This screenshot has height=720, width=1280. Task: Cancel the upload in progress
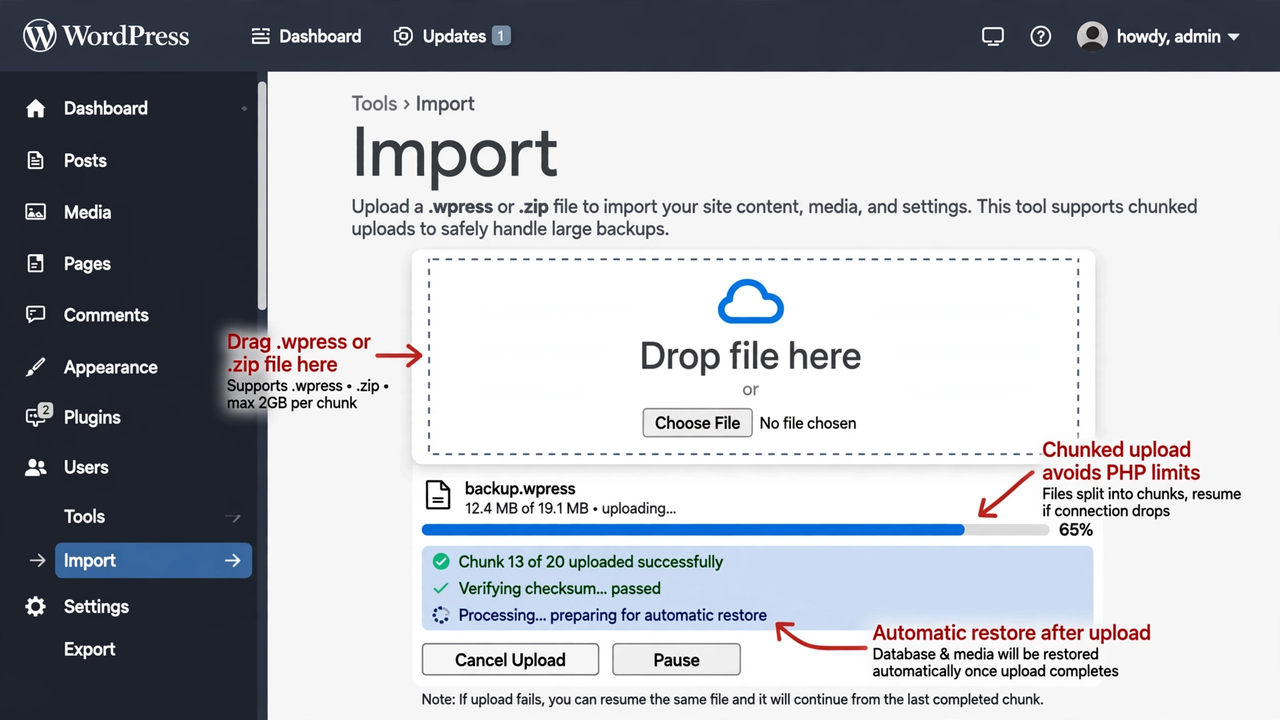coord(510,660)
